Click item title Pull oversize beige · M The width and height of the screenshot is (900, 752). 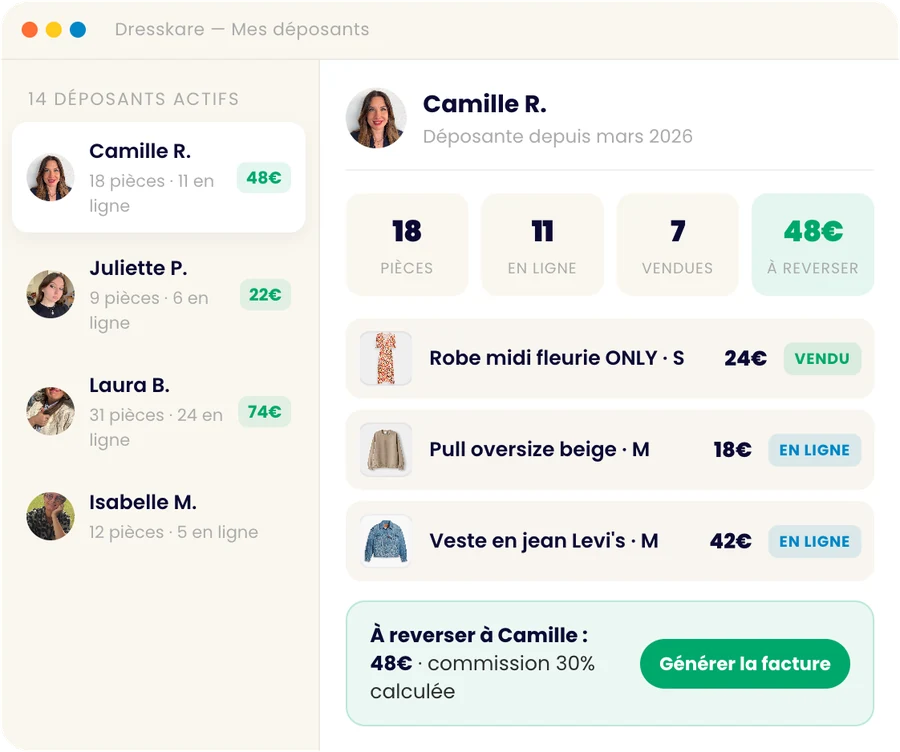click(x=540, y=449)
